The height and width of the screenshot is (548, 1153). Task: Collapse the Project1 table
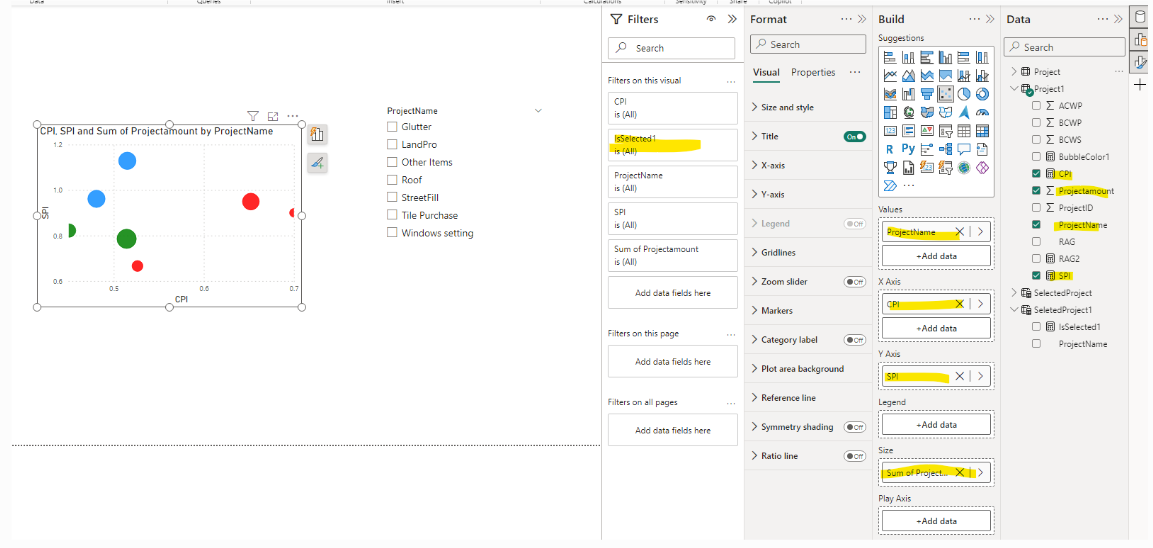pyautogui.click(x=1014, y=88)
